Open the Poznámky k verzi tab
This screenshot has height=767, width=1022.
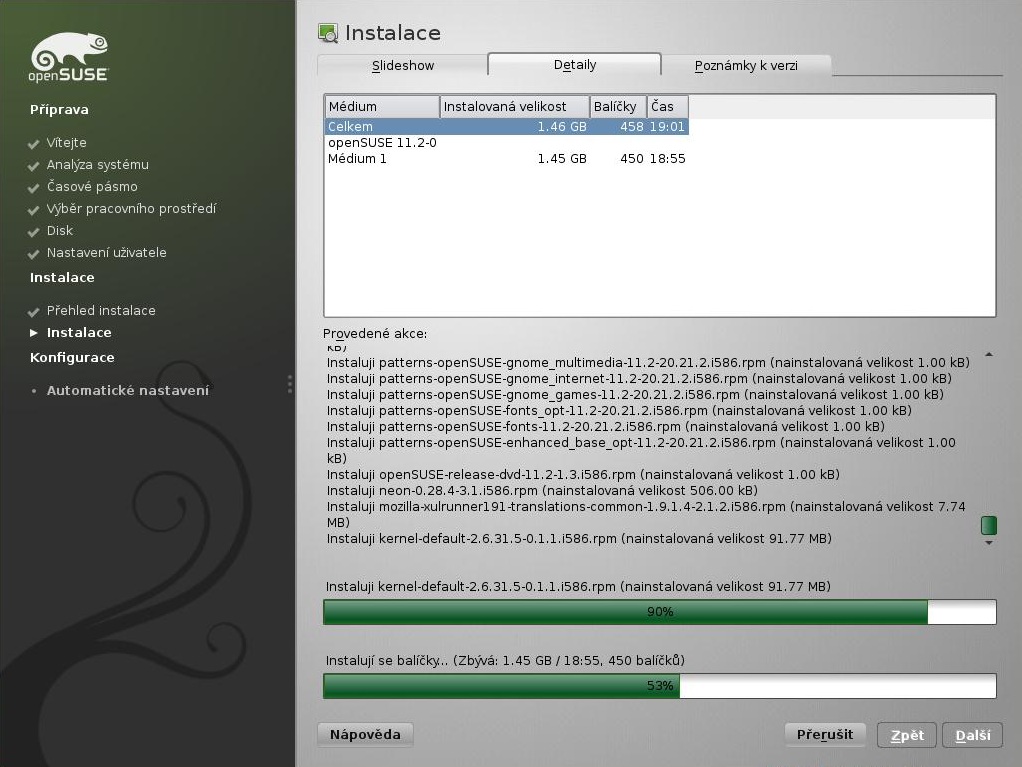point(746,65)
